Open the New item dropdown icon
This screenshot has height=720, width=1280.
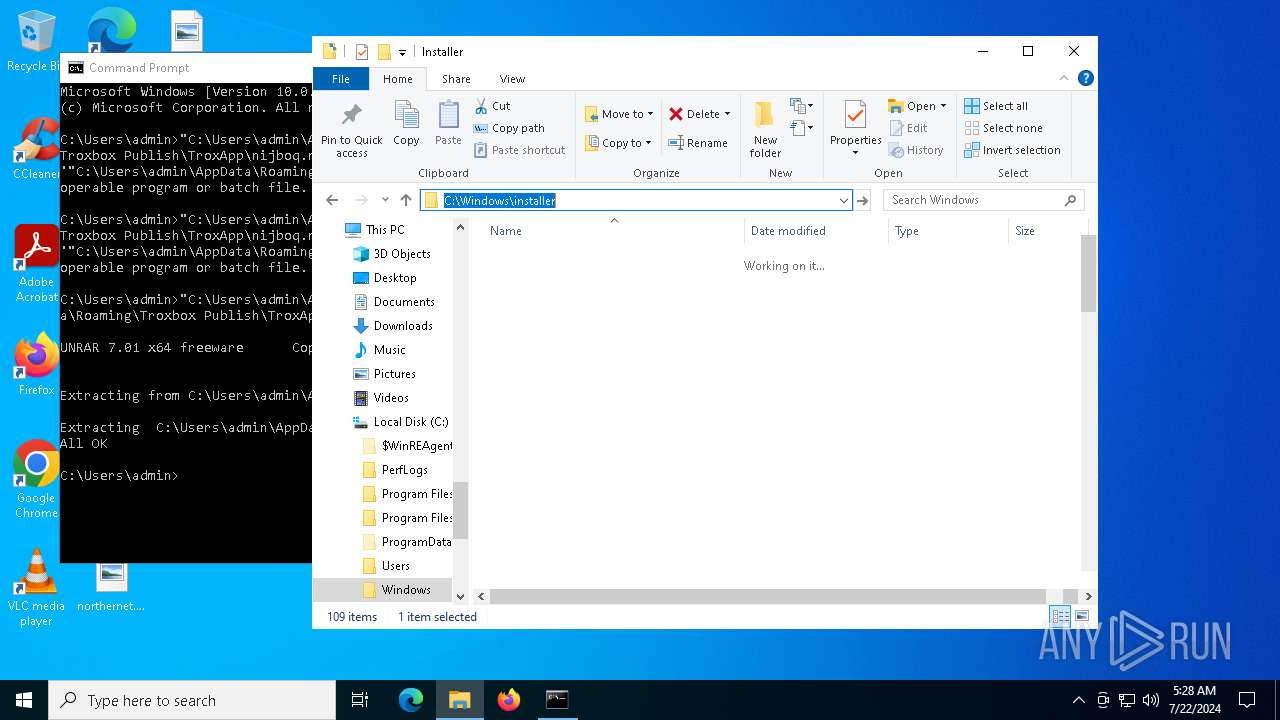pos(800,106)
